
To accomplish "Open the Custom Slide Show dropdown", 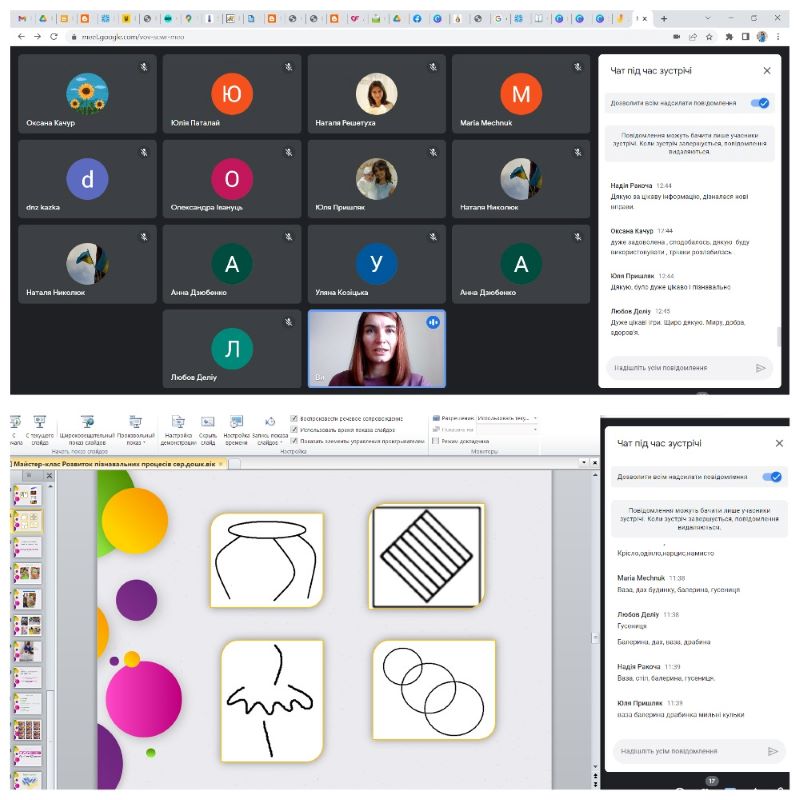I will pos(135,430).
